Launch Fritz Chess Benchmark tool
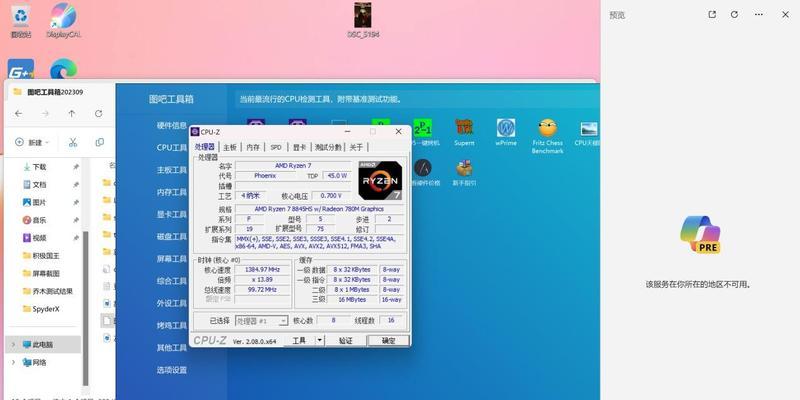Viewport: 800px width, 400px height. click(x=547, y=136)
